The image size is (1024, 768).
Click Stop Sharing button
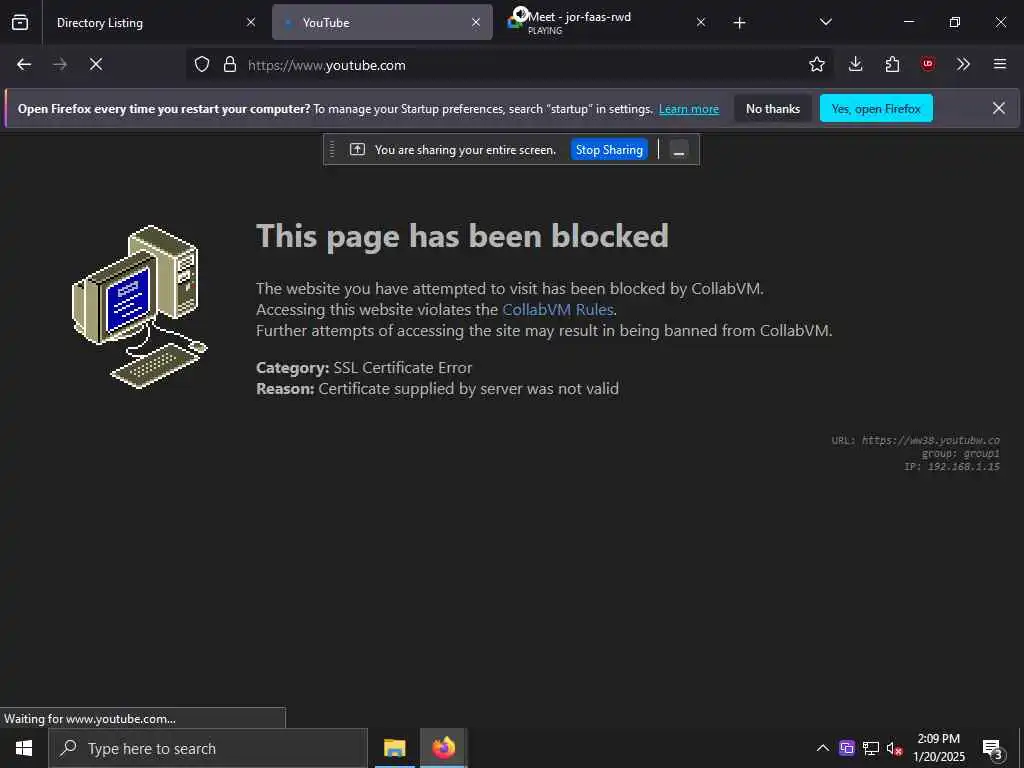click(x=609, y=150)
